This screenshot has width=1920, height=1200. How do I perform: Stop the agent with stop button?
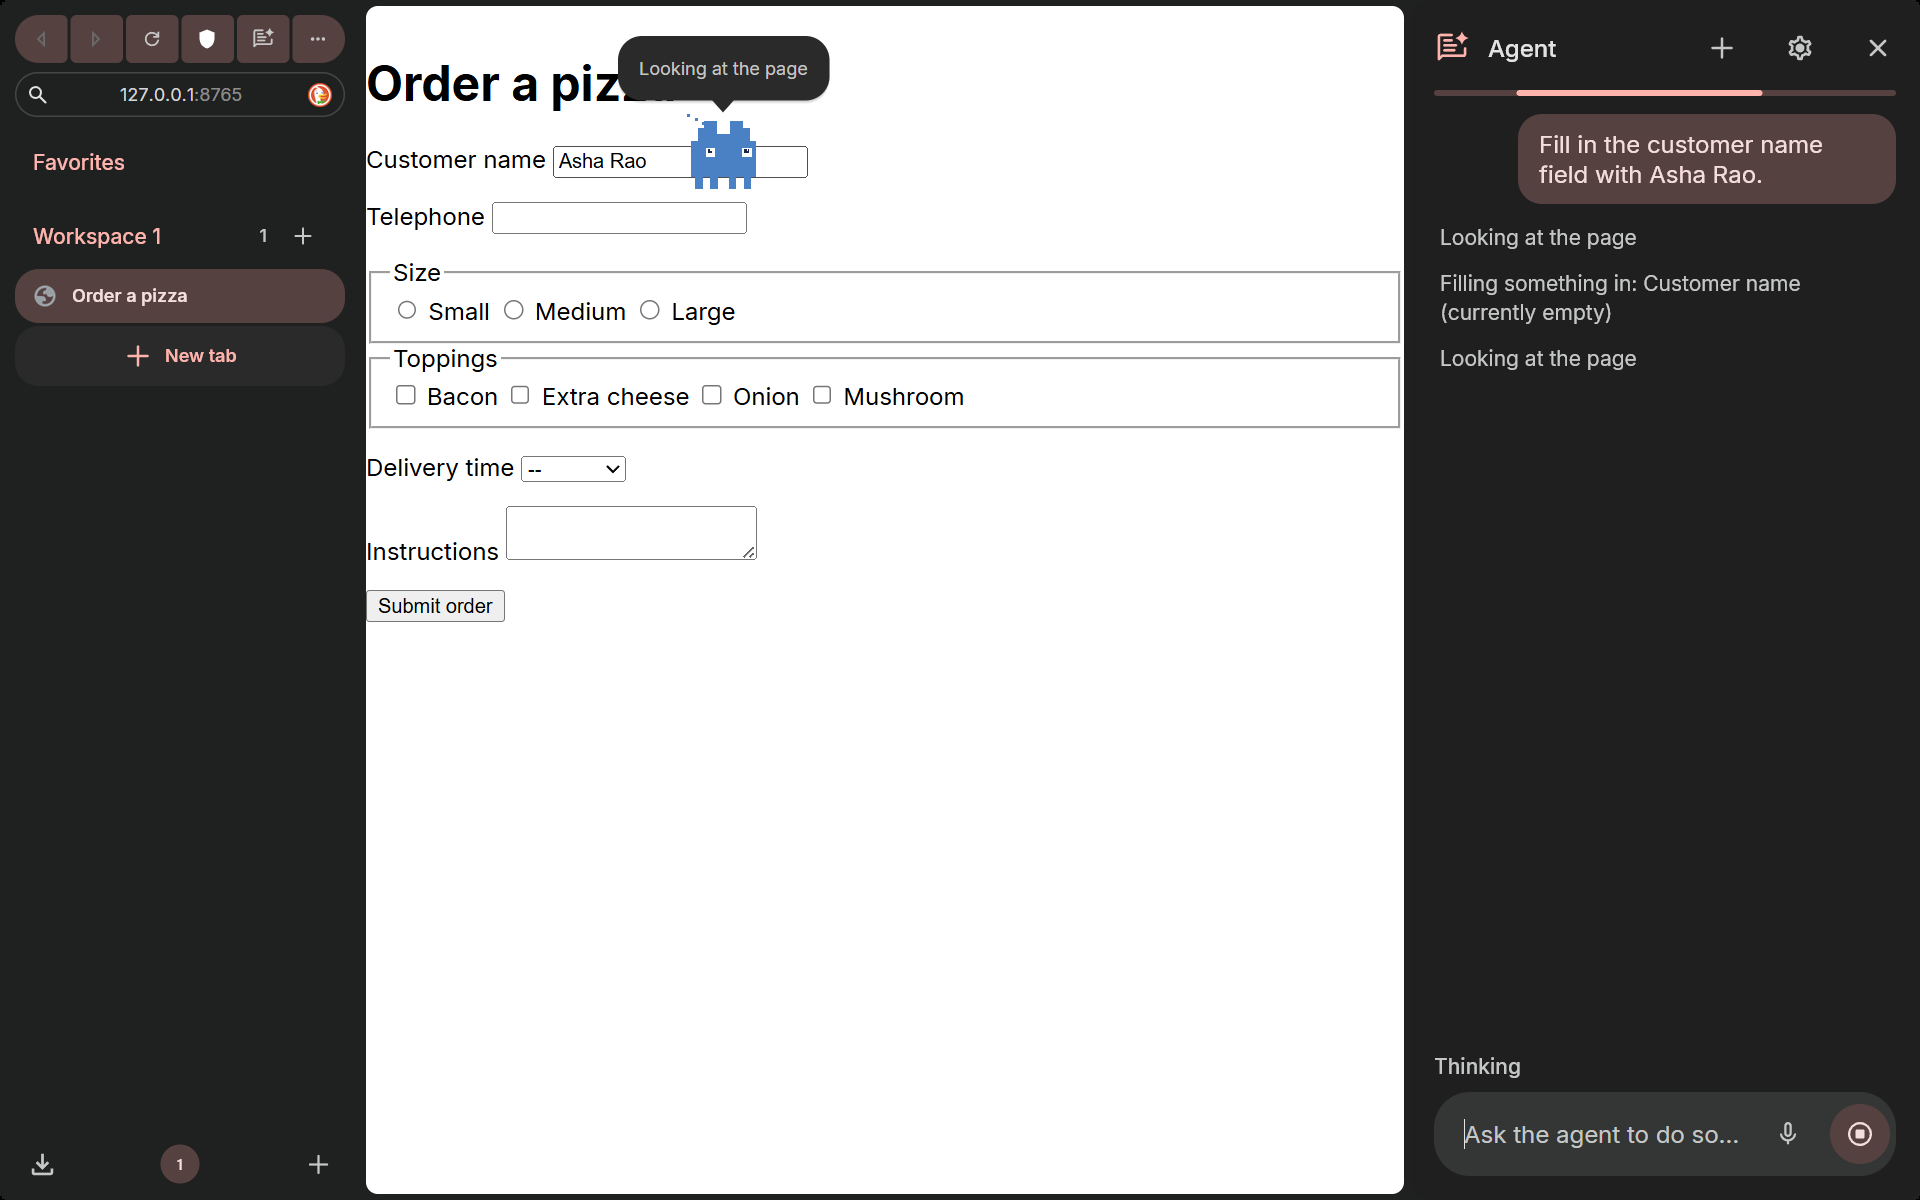coord(1859,1134)
